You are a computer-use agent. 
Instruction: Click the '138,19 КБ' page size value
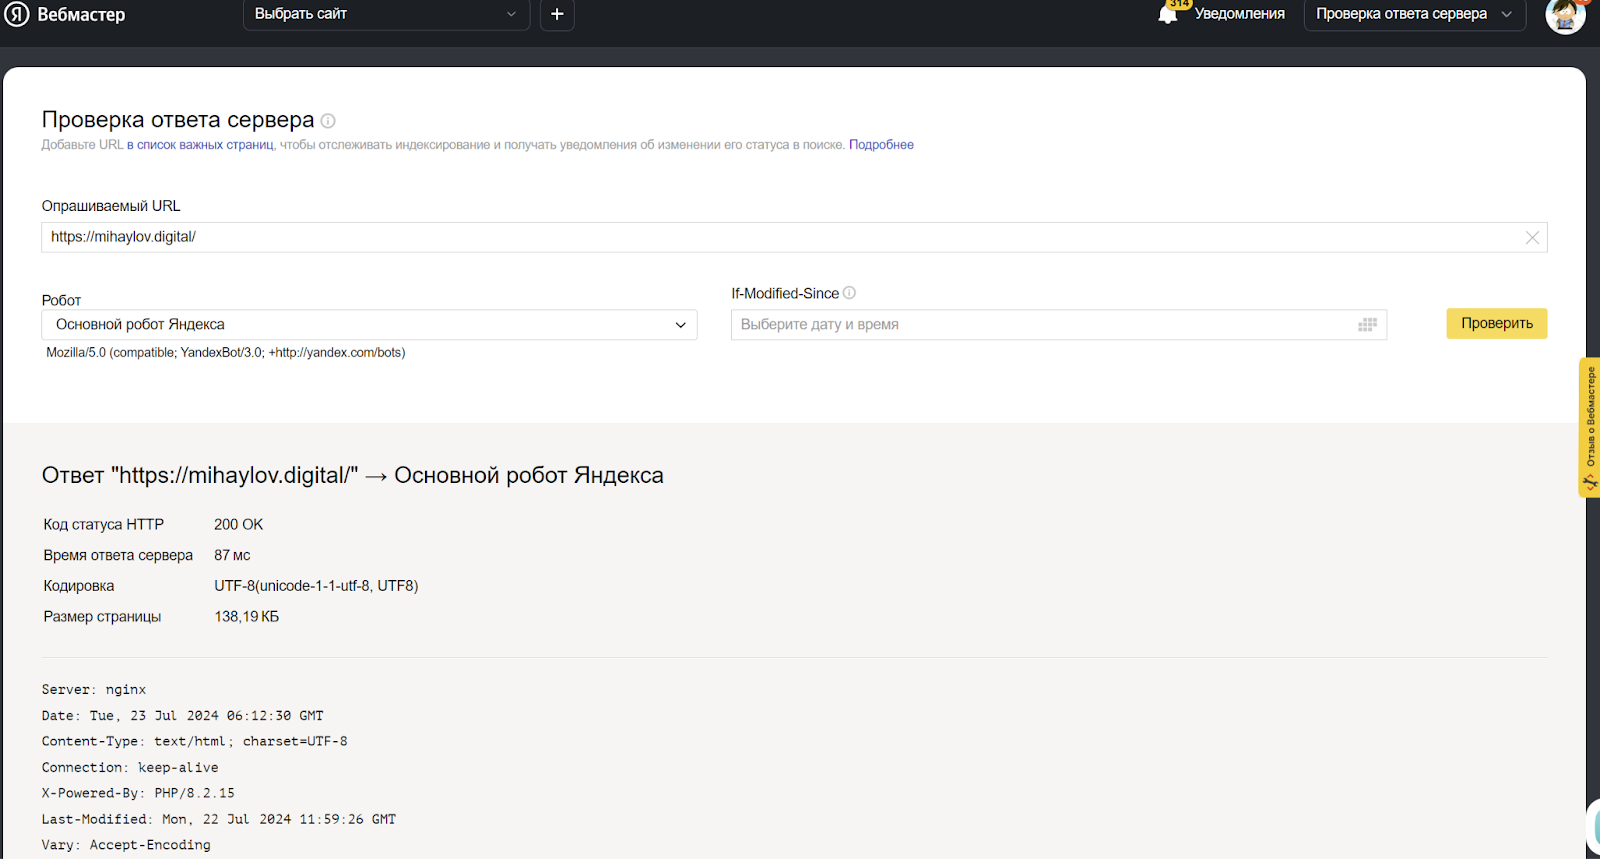pos(246,617)
